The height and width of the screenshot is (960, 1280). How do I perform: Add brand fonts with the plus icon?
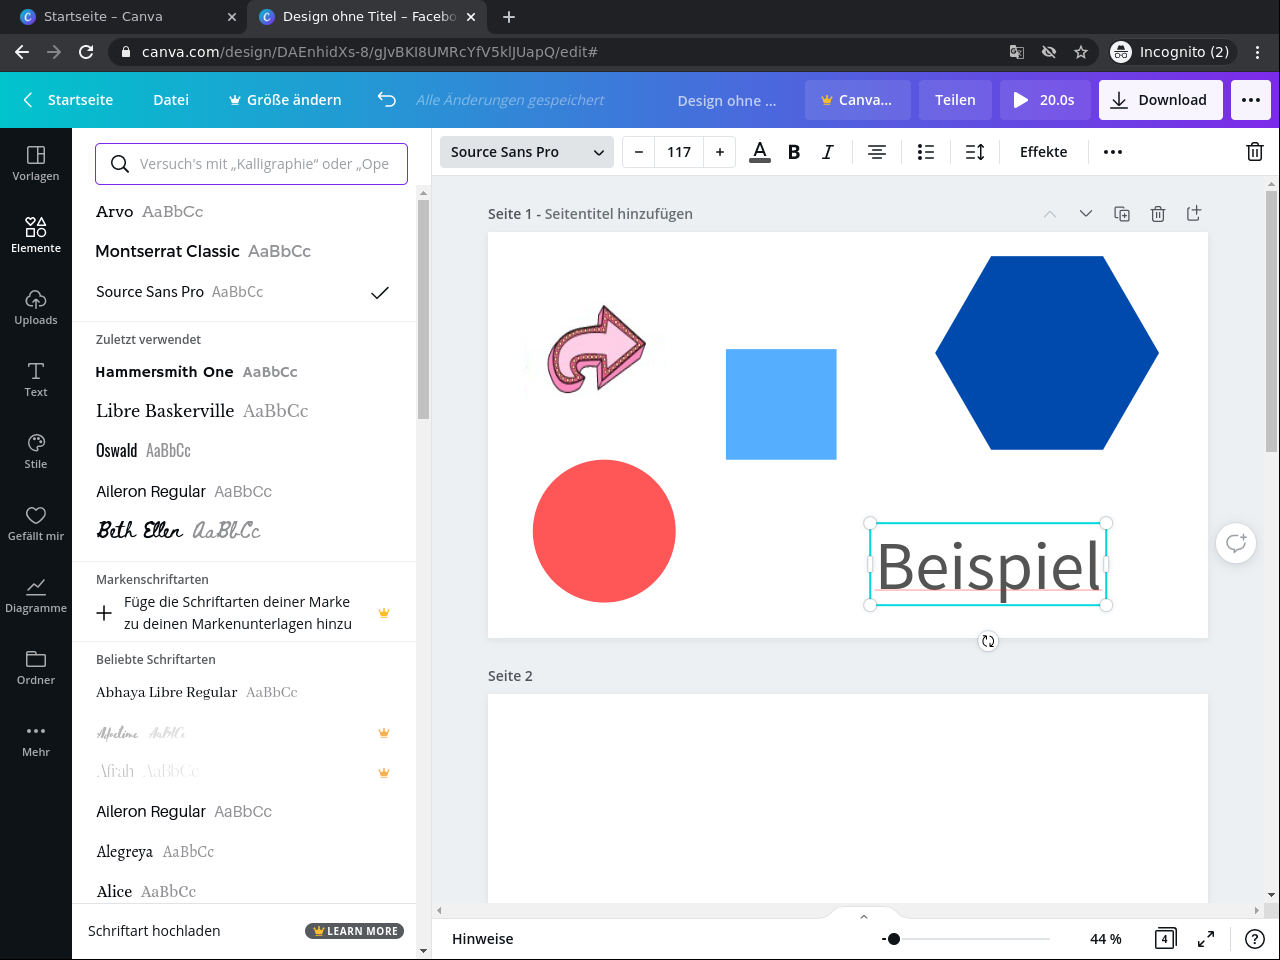pyautogui.click(x=104, y=613)
